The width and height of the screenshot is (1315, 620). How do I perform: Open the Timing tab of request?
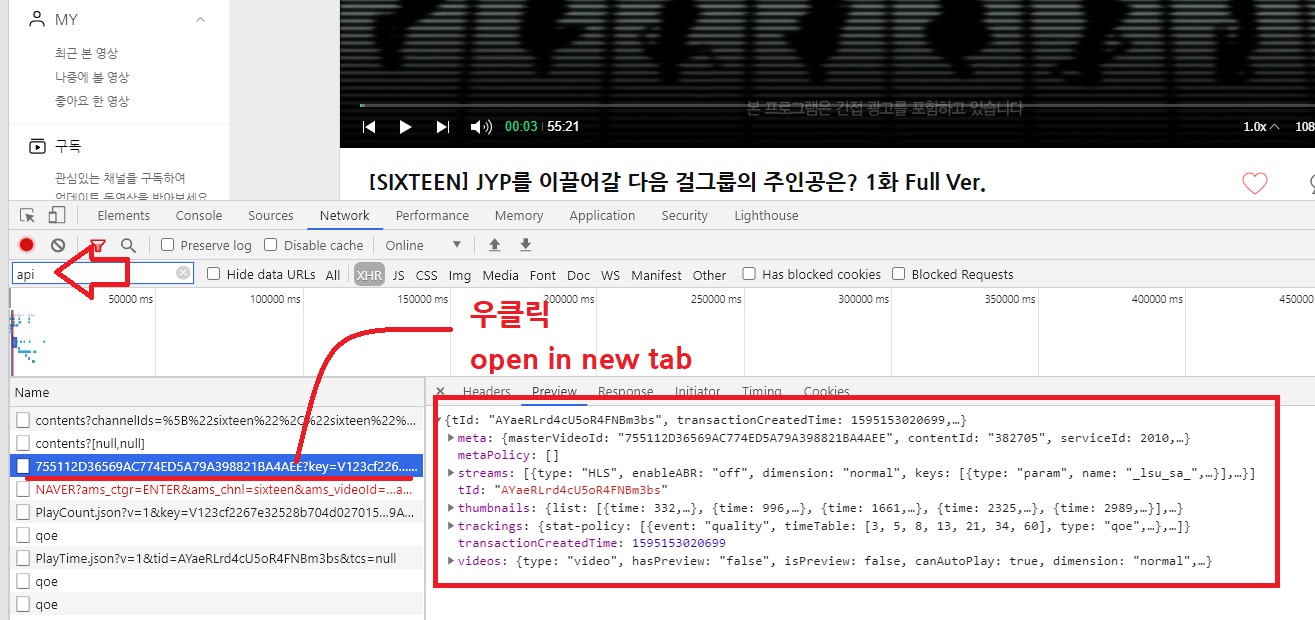click(762, 391)
